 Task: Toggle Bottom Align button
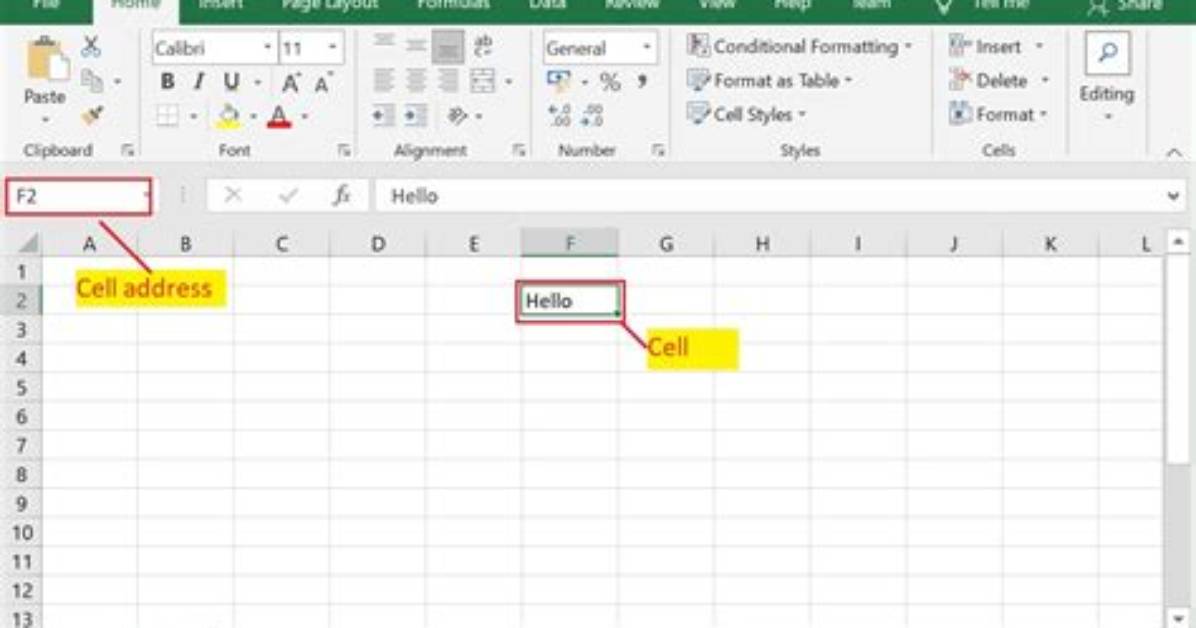[448, 47]
